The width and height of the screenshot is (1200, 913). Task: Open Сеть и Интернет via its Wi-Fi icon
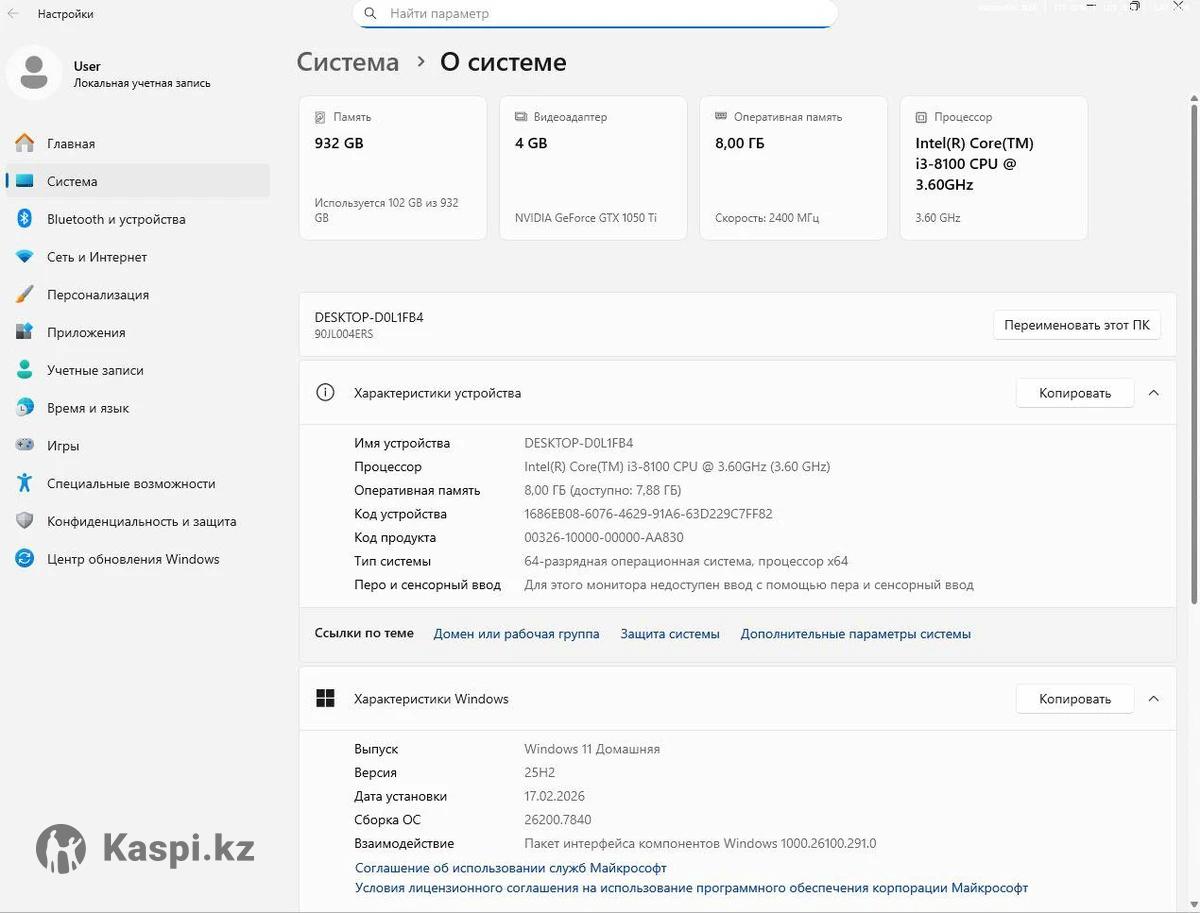point(25,257)
